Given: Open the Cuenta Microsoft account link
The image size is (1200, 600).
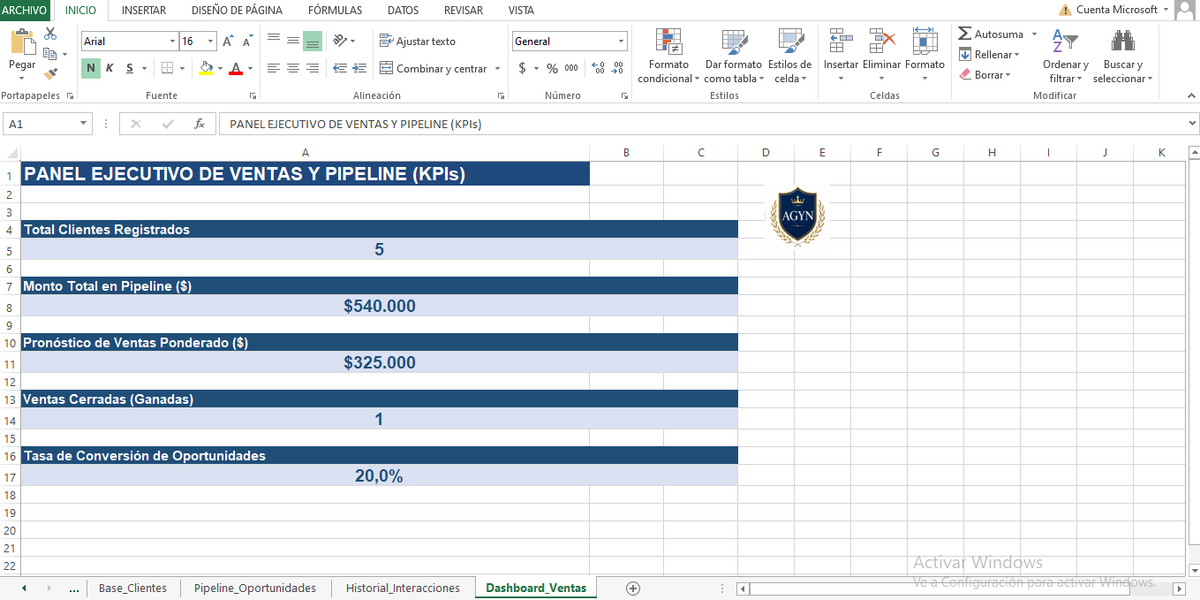Looking at the screenshot, I should coord(1116,10).
